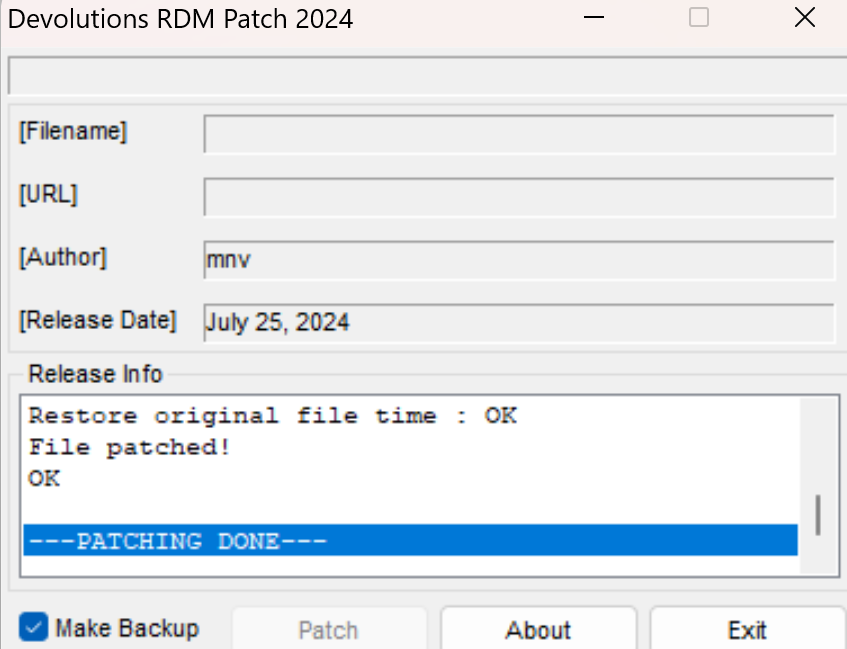Click into the URL text field
This screenshot has height=649, width=847.
(518, 197)
